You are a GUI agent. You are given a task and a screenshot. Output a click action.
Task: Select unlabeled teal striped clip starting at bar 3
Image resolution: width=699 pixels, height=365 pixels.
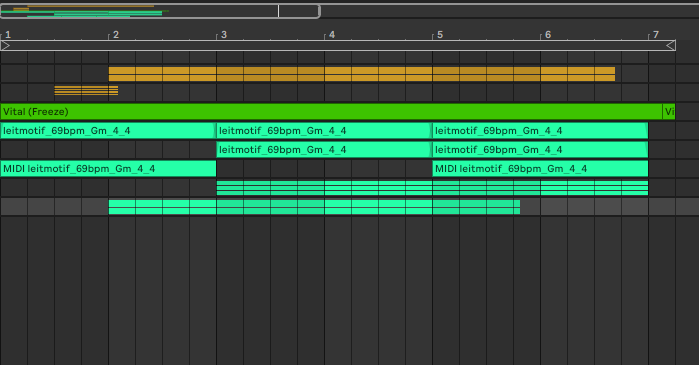coord(432,188)
